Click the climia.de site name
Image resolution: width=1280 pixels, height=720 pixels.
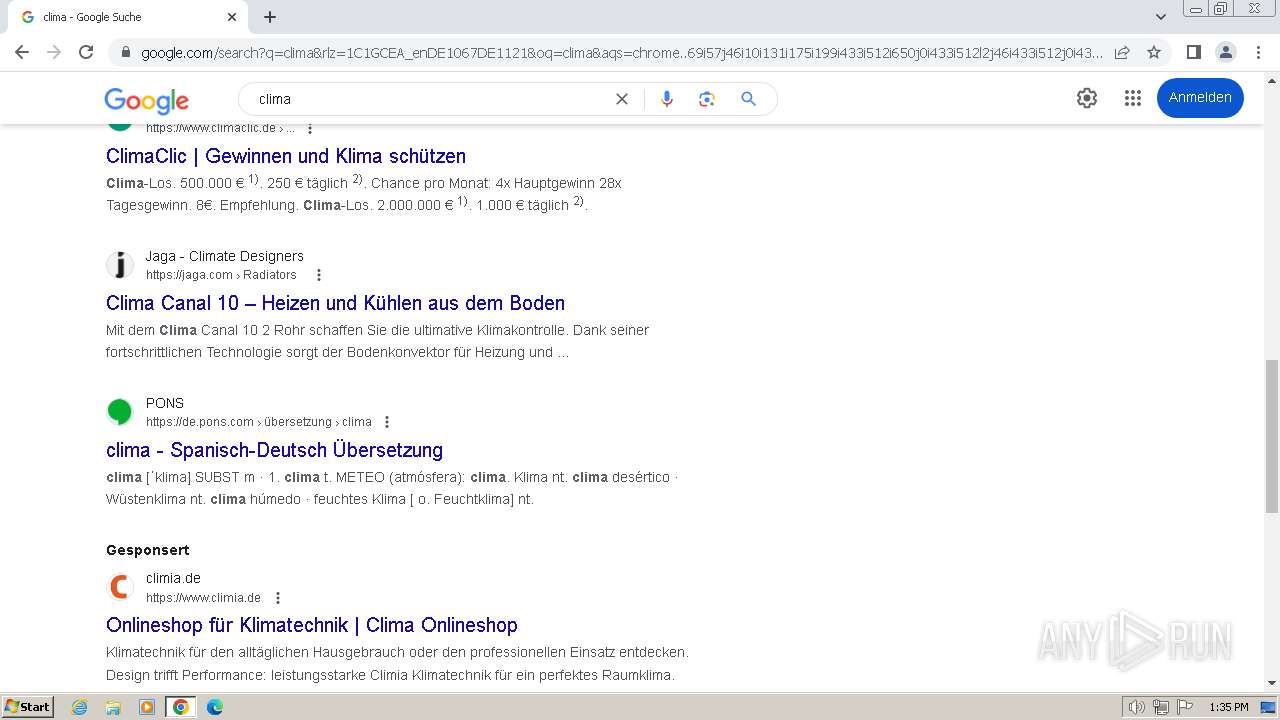173,578
